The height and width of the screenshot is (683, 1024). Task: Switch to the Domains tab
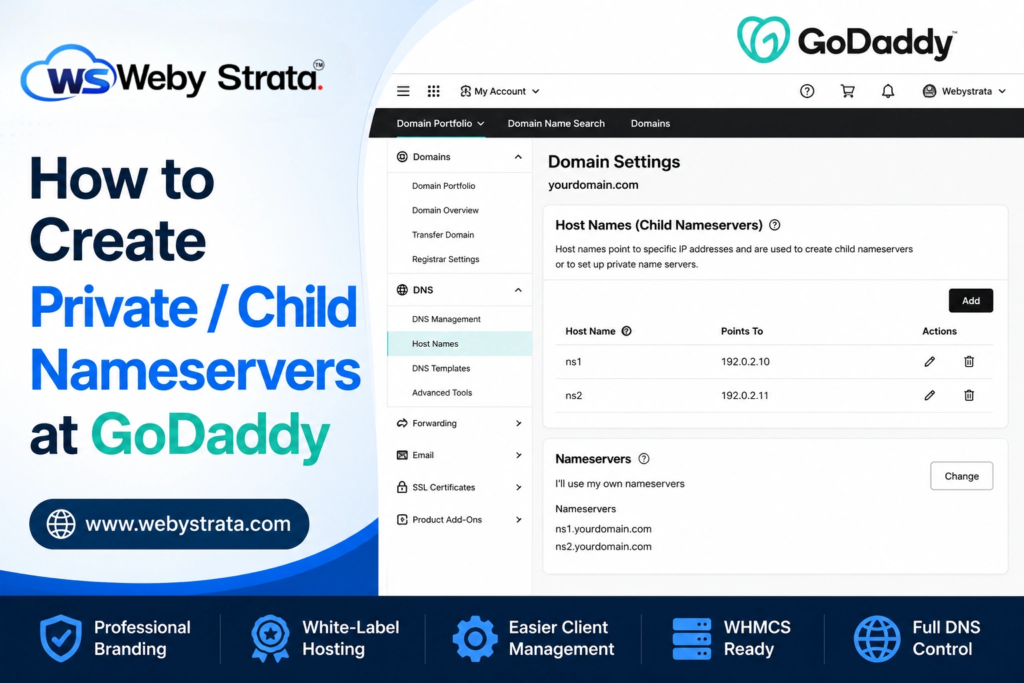(x=650, y=123)
